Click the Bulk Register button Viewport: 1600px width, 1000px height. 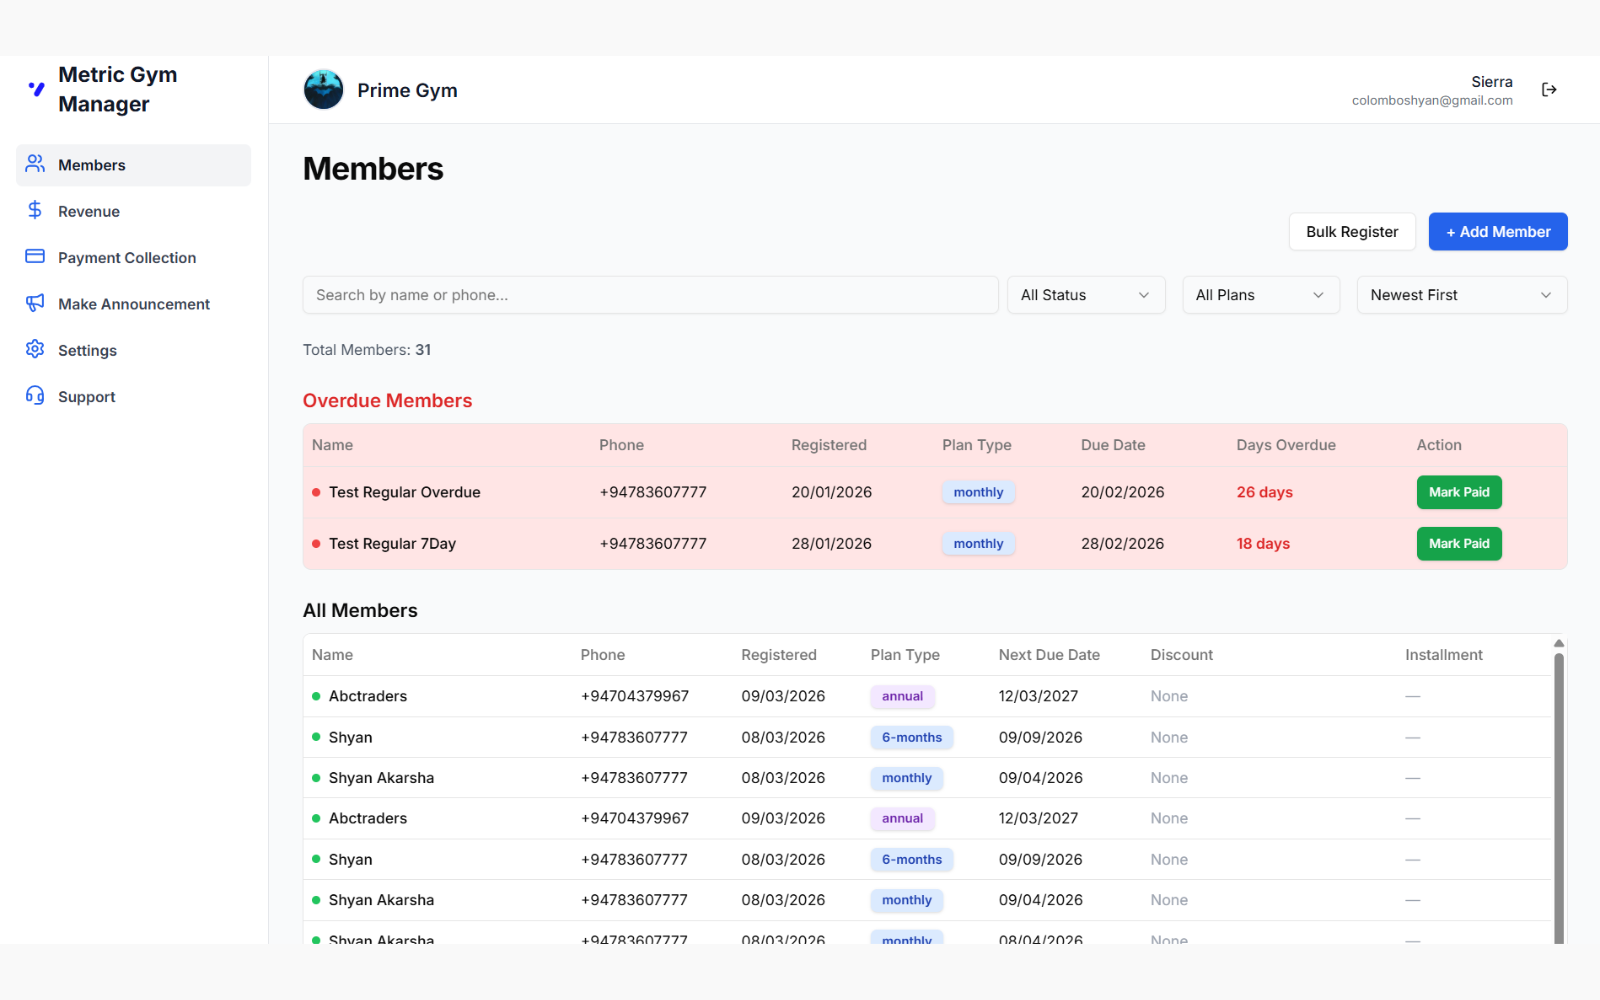[x=1352, y=231]
